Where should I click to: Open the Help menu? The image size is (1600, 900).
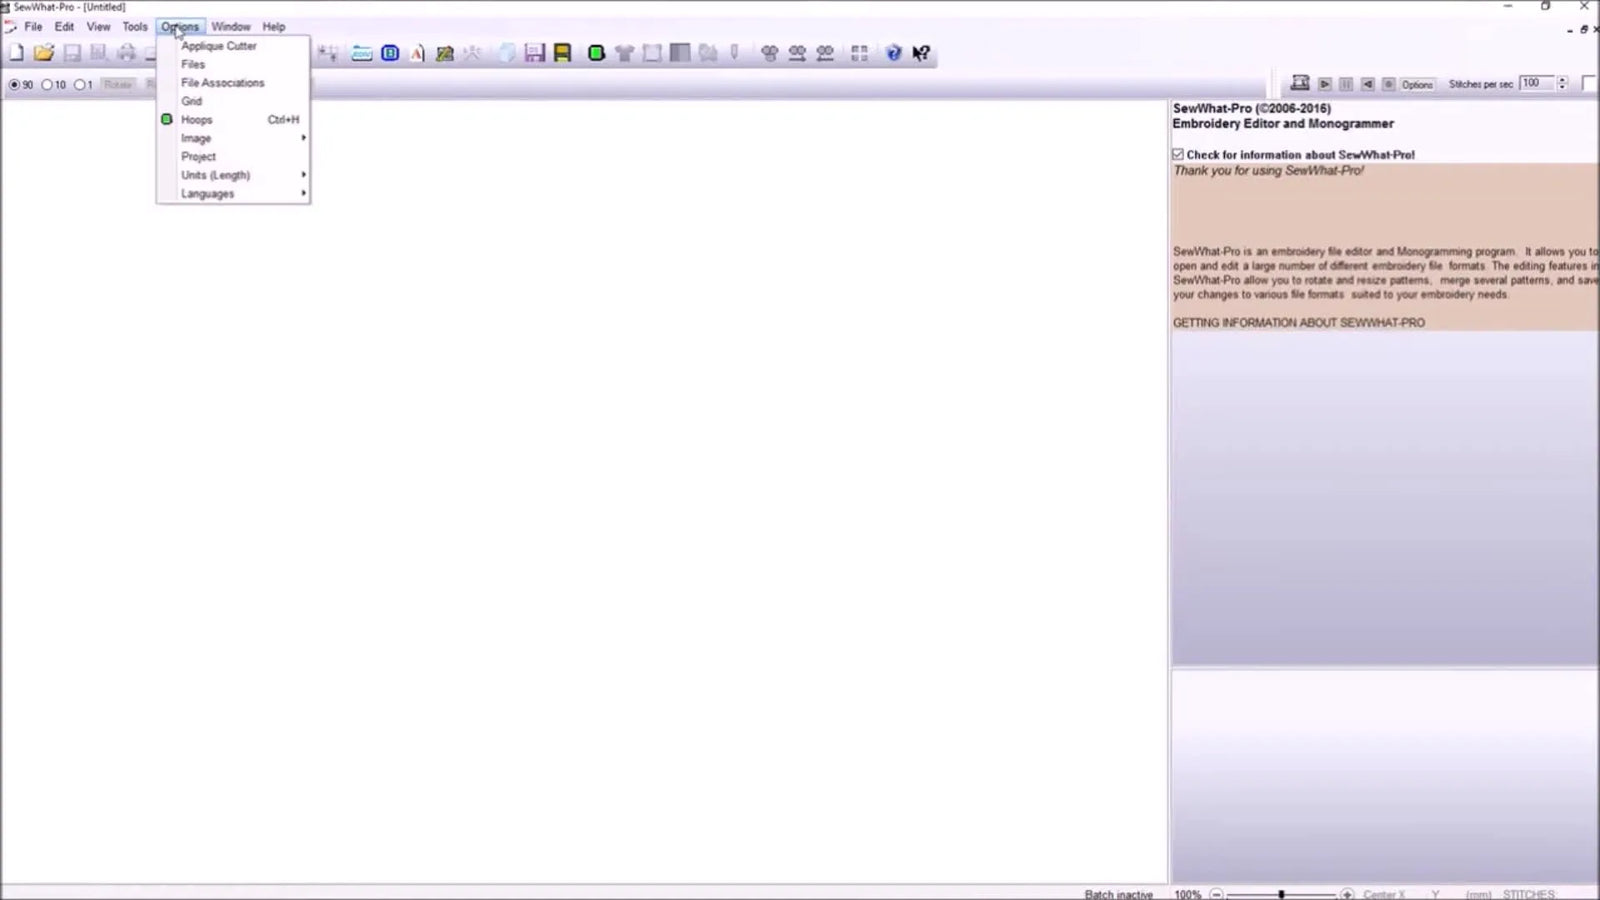tap(274, 27)
